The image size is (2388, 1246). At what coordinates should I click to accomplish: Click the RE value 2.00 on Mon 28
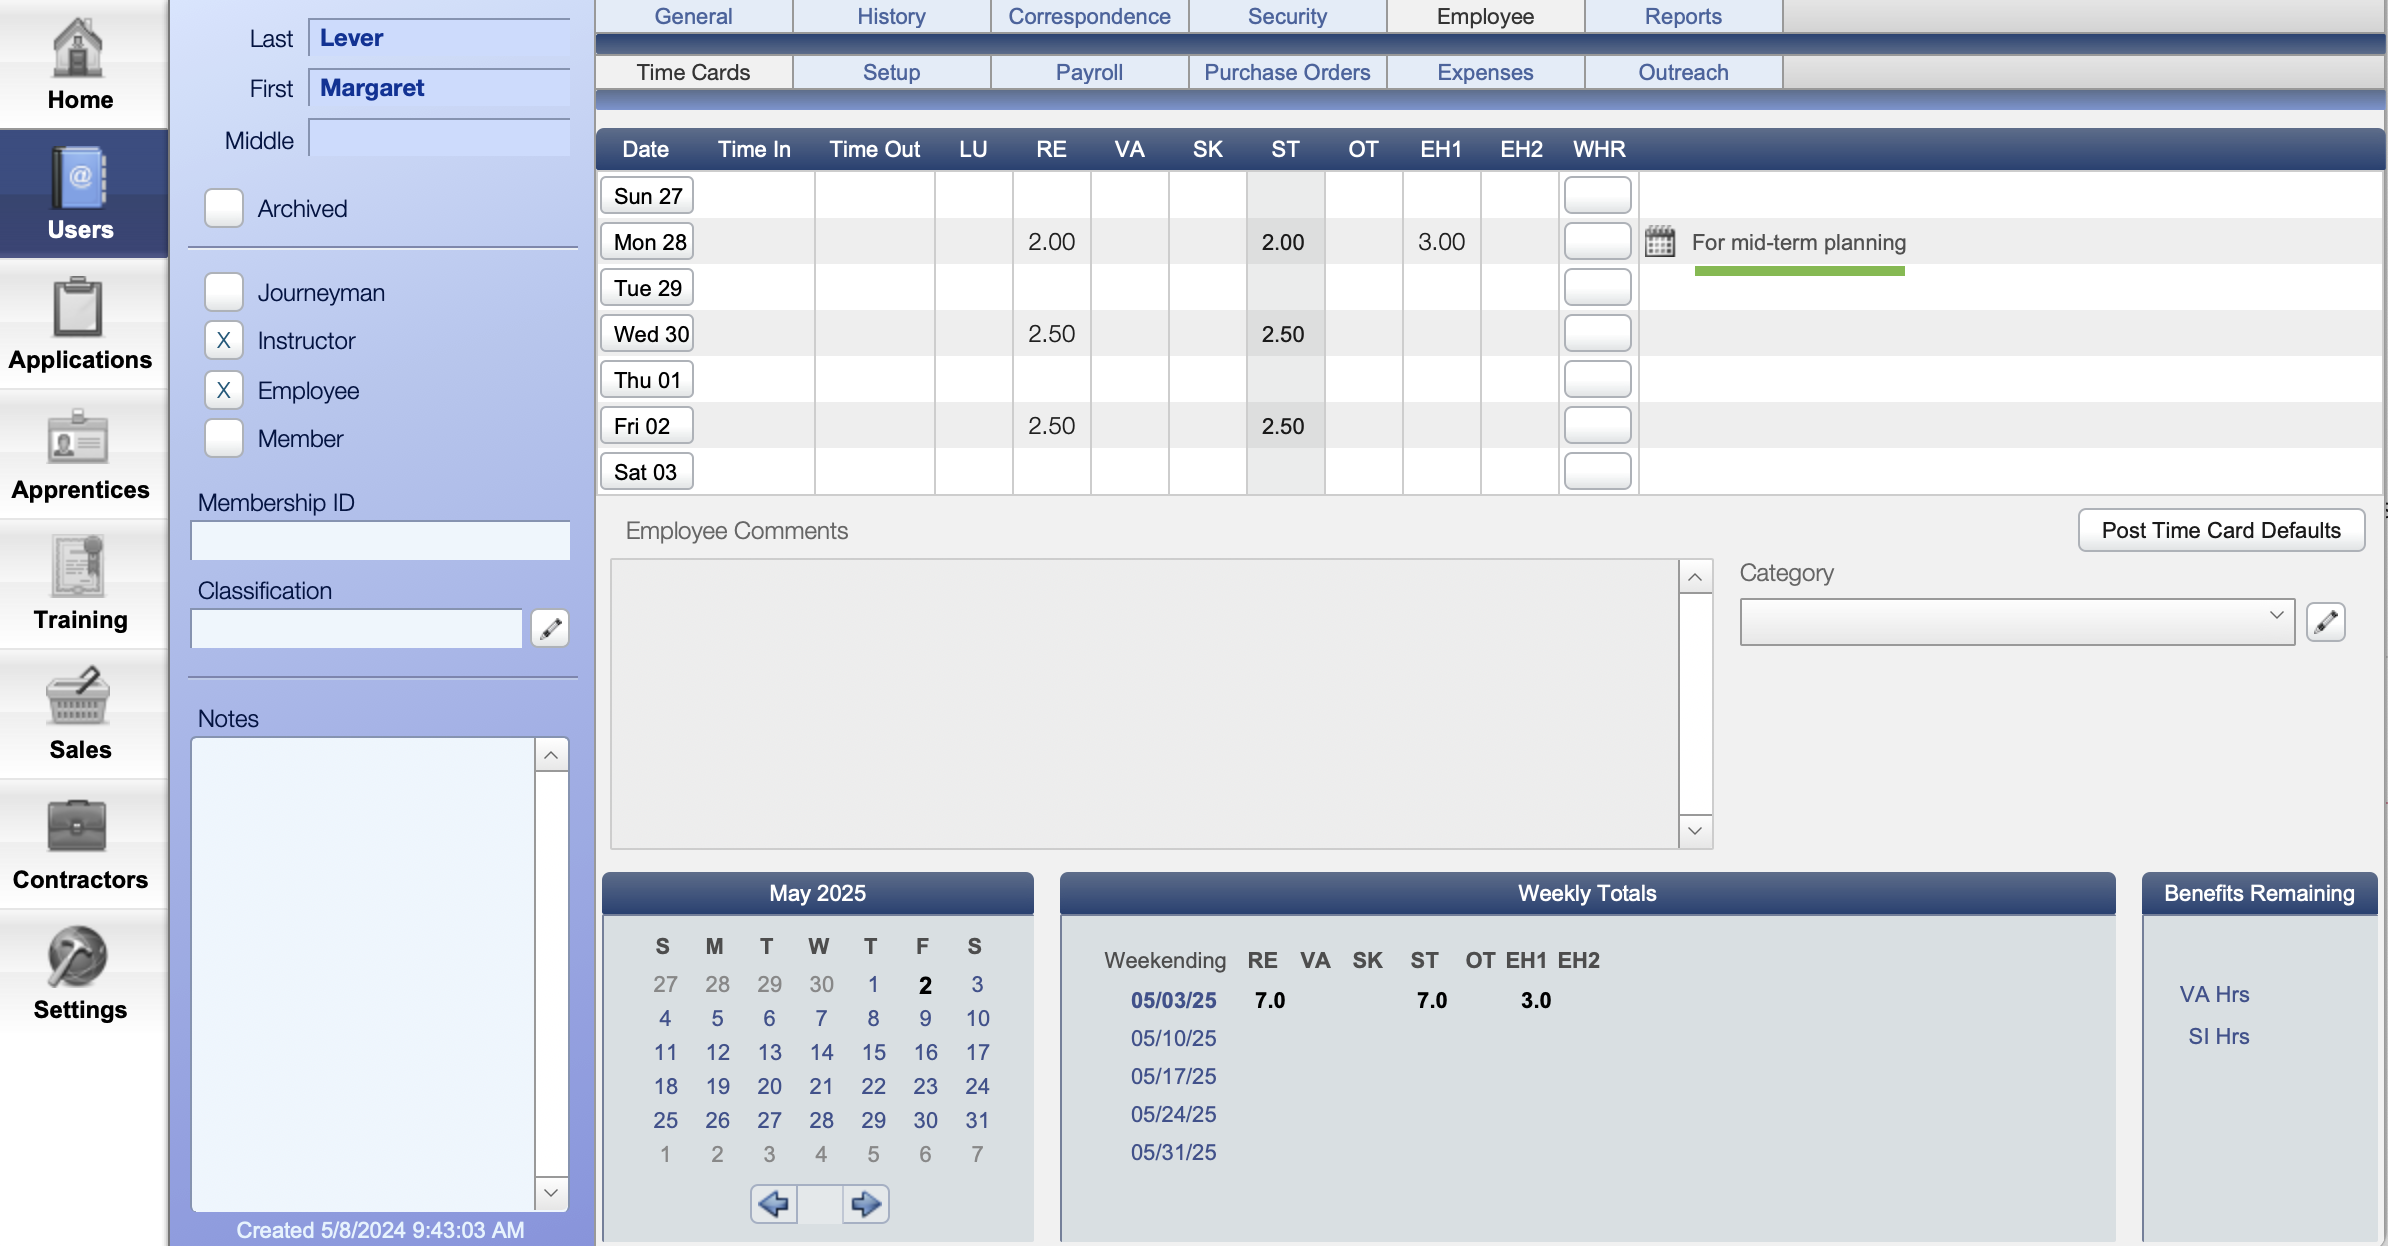pyautogui.click(x=1051, y=242)
